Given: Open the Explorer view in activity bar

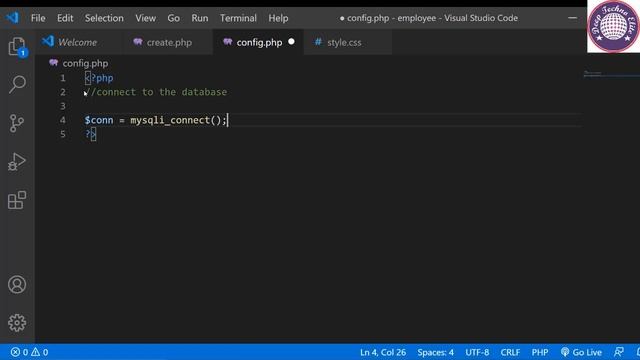Looking at the screenshot, I should (17, 47).
